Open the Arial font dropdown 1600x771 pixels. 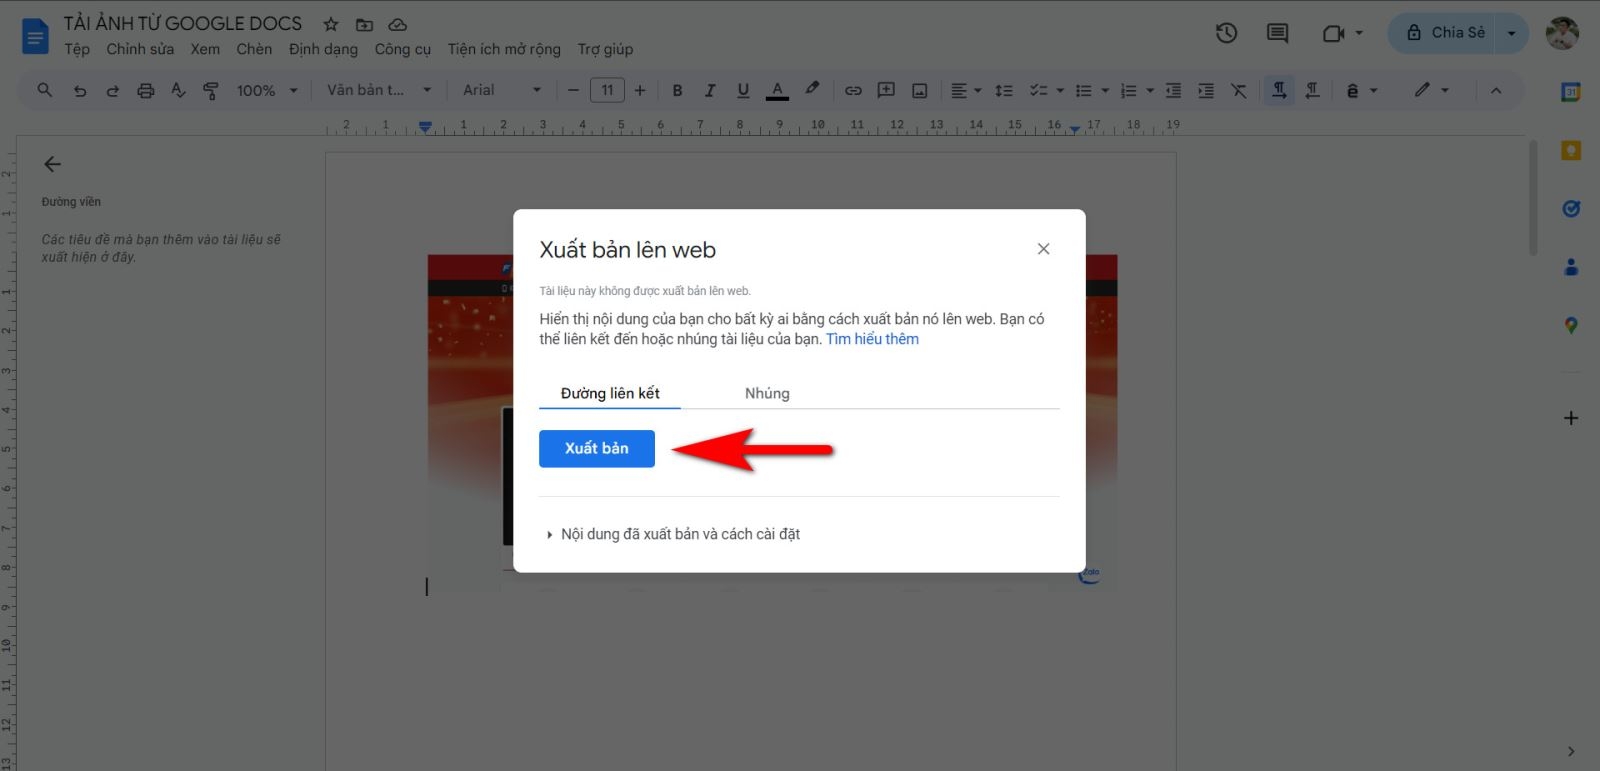pyautogui.click(x=501, y=90)
